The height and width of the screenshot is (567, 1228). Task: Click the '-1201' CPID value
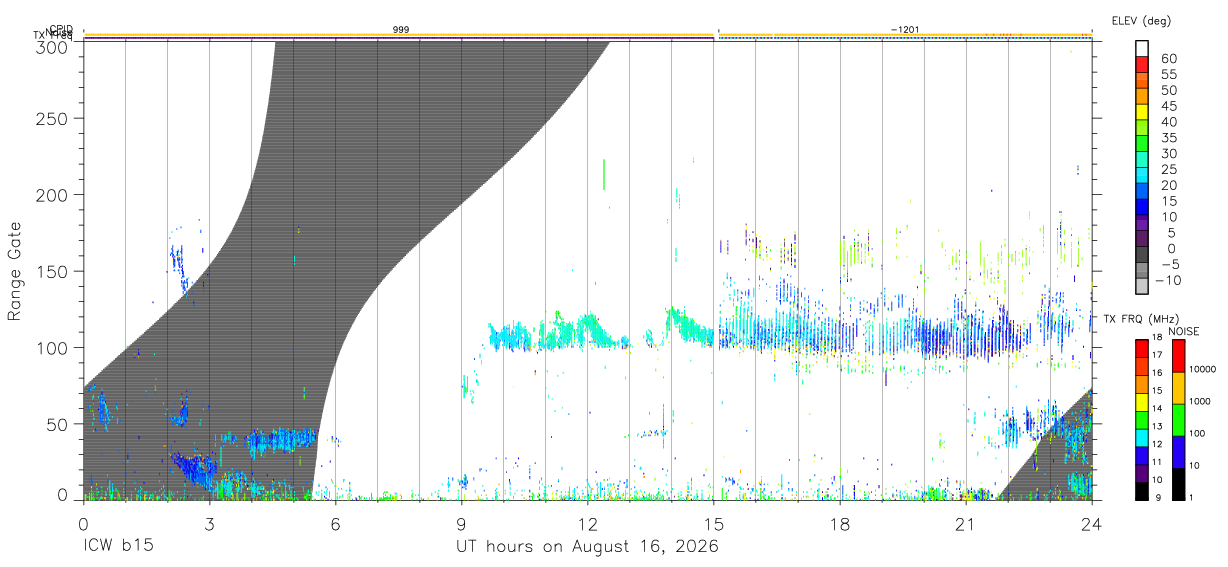tap(905, 30)
